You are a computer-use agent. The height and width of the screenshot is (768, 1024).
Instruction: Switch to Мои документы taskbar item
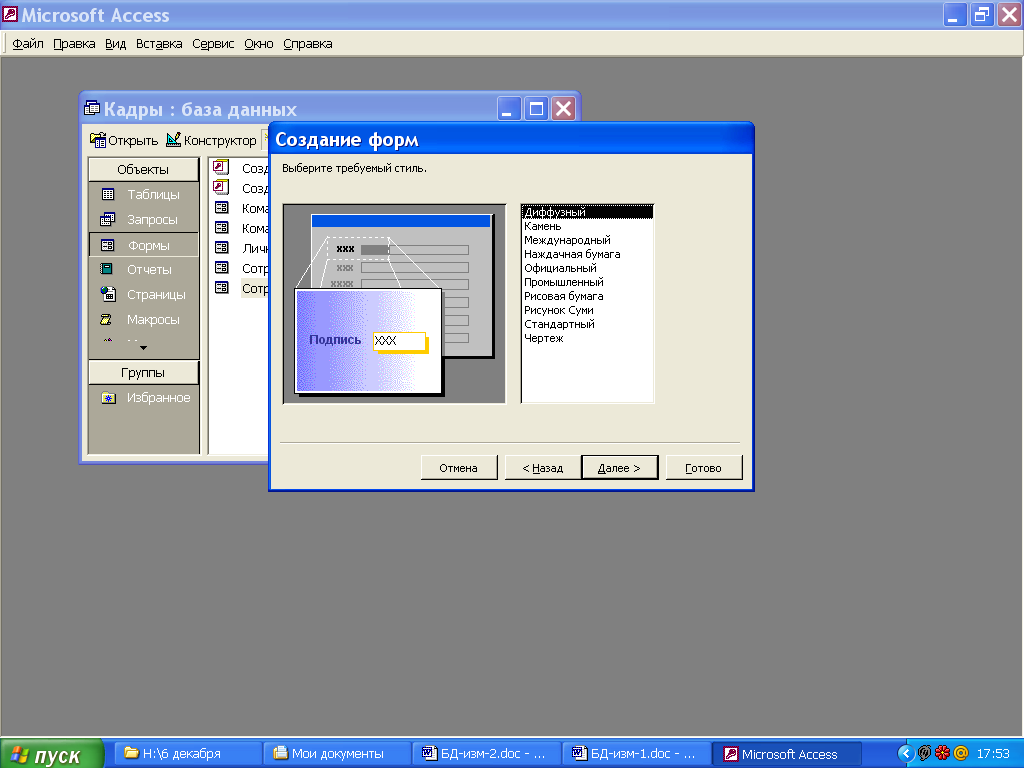337,754
